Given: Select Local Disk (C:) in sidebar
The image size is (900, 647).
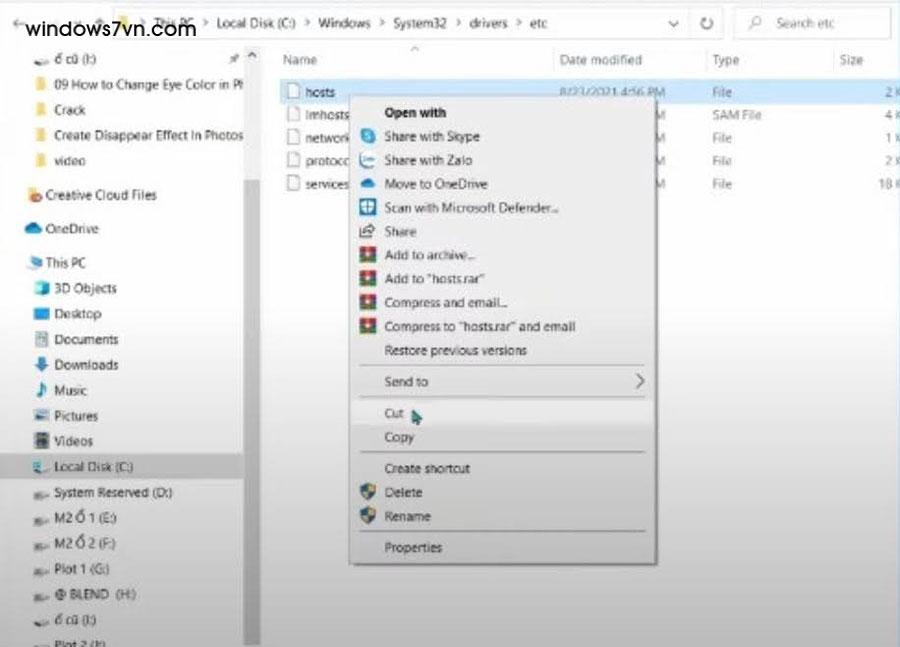Looking at the screenshot, I should (93, 467).
